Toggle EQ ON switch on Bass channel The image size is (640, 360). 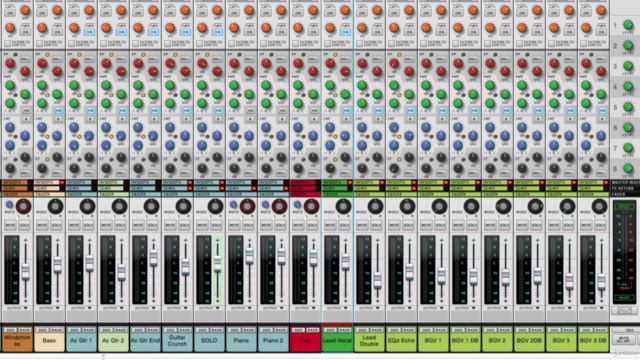tap(58, 111)
